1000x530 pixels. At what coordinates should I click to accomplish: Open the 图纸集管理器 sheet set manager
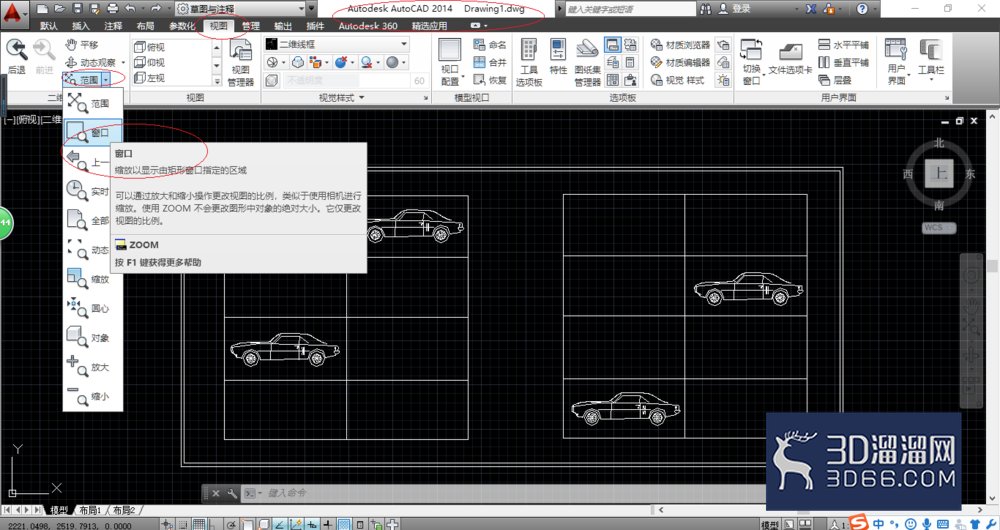pos(587,63)
